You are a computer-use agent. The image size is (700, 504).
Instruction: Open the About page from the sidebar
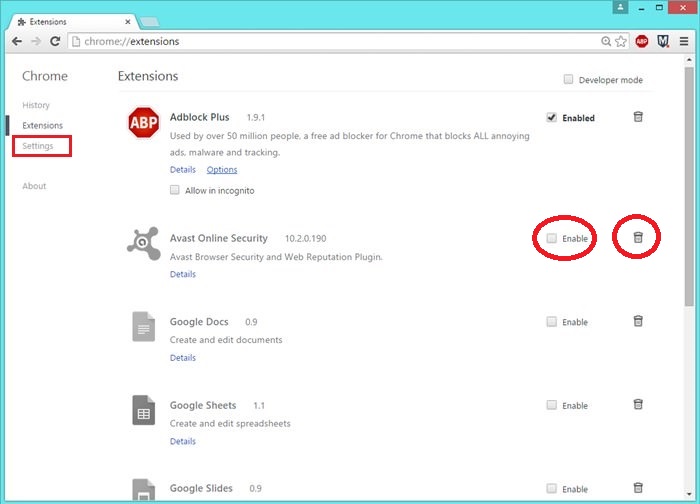pos(34,186)
